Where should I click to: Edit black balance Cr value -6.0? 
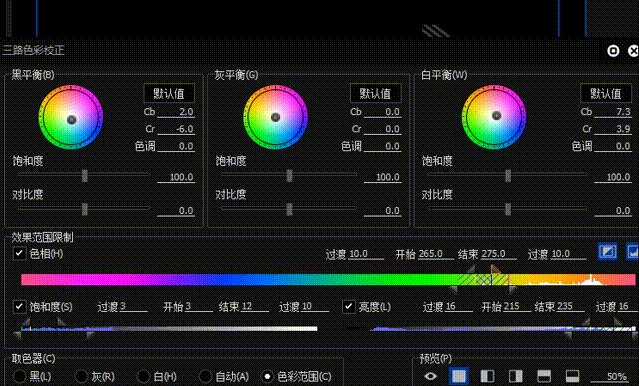176,129
